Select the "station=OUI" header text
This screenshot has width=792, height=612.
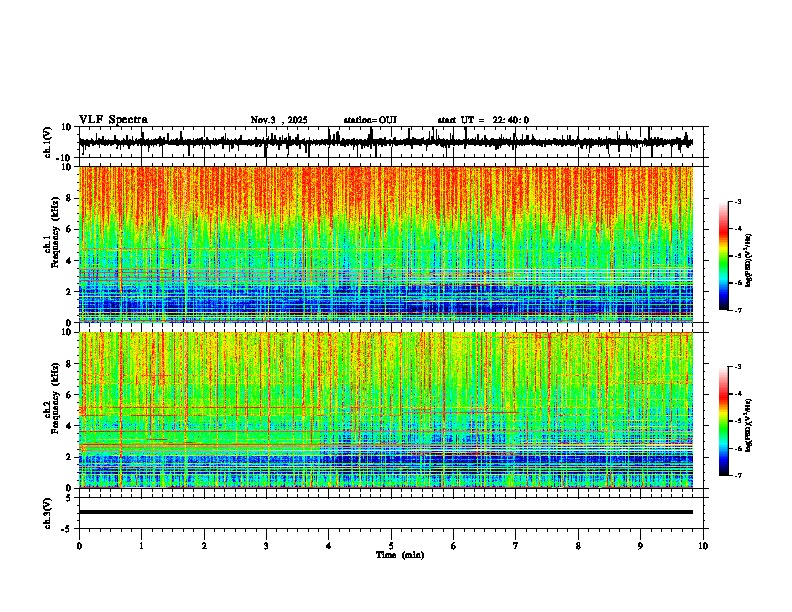(370, 120)
